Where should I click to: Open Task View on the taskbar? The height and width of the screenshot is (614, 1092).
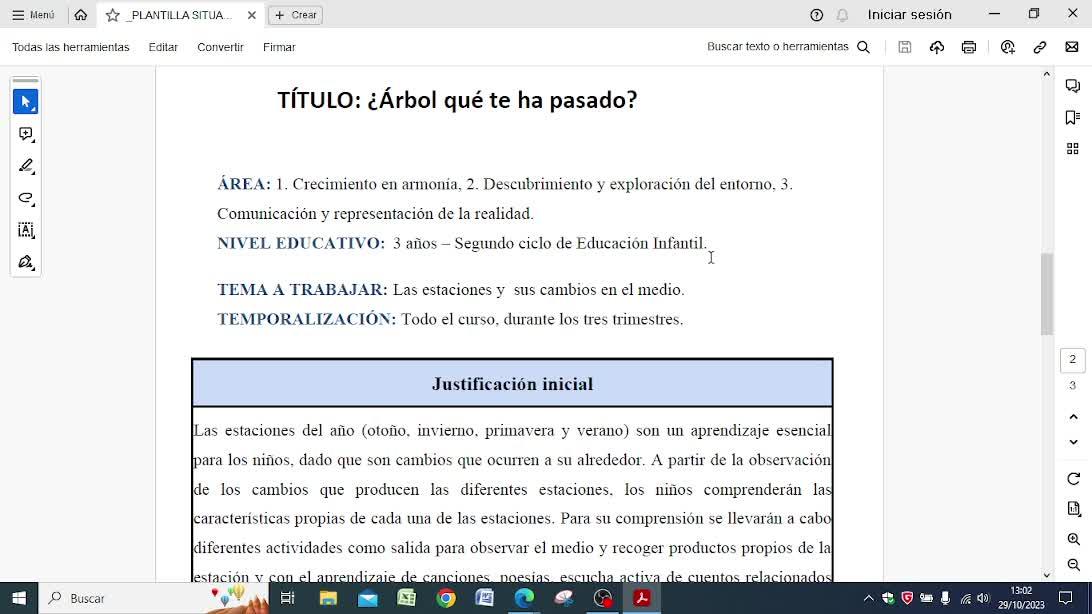[287, 598]
